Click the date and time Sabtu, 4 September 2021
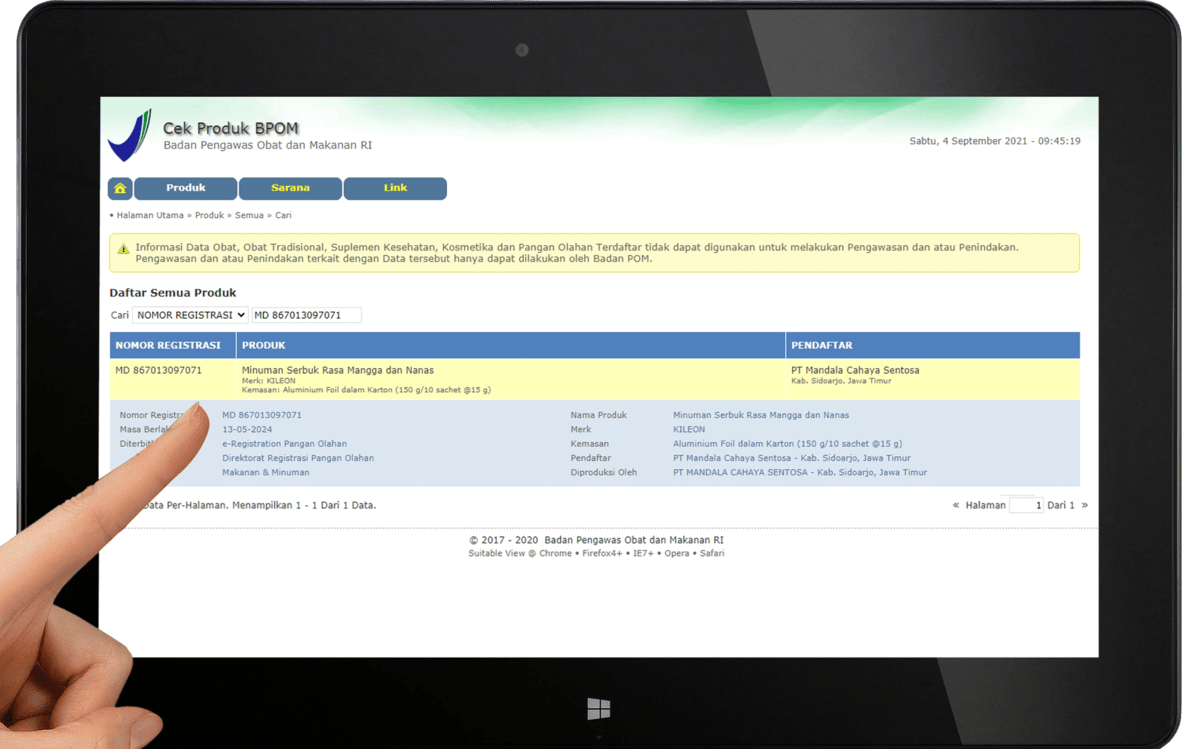Screen dimensions: 1200x749 pos(995,141)
